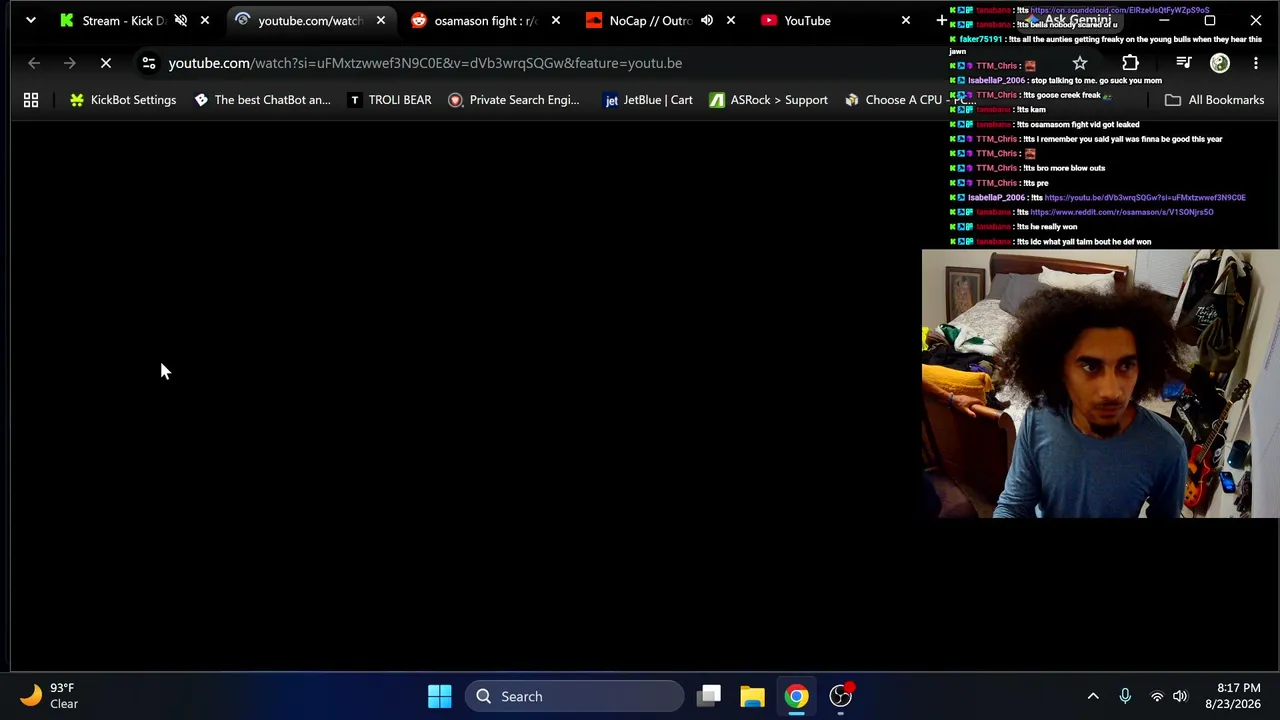Image resolution: width=1280 pixels, height=720 pixels.
Task: Open Task View from the taskbar
Action: 710,696
